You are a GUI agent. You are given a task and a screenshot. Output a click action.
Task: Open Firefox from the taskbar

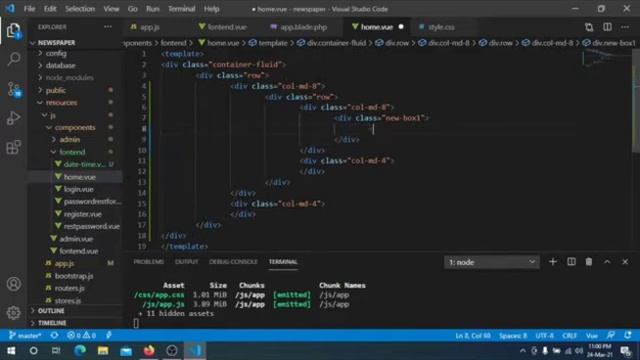149,351
